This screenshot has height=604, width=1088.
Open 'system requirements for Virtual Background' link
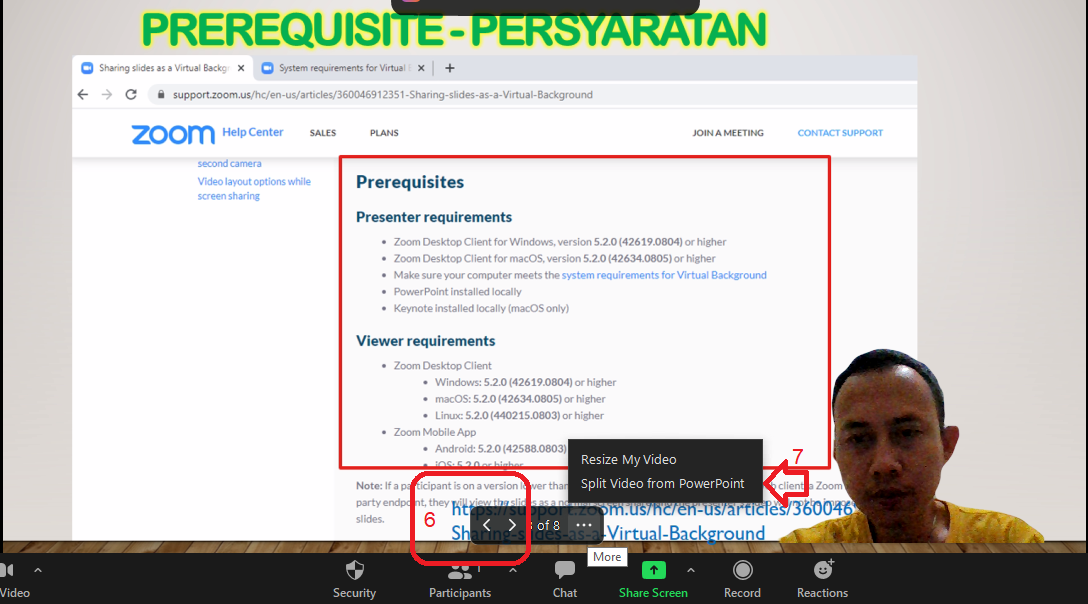tap(664, 275)
